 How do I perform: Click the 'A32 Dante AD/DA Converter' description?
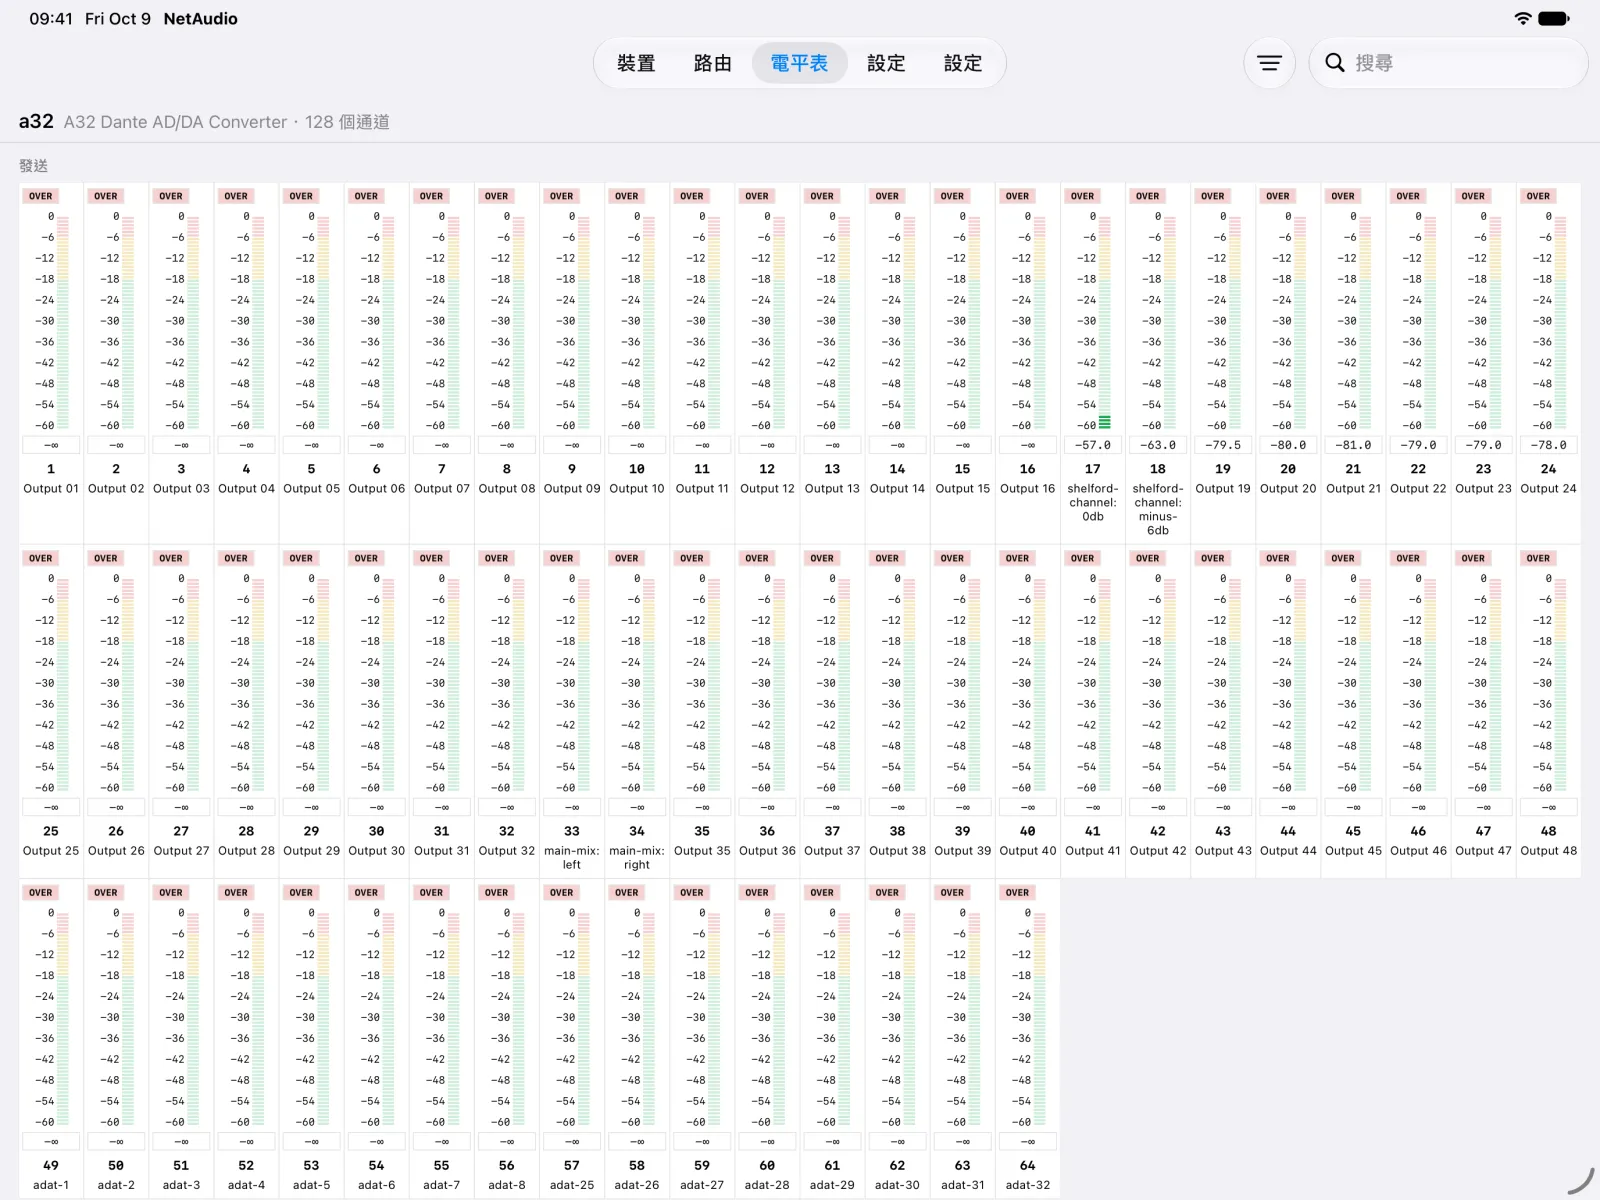(175, 122)
